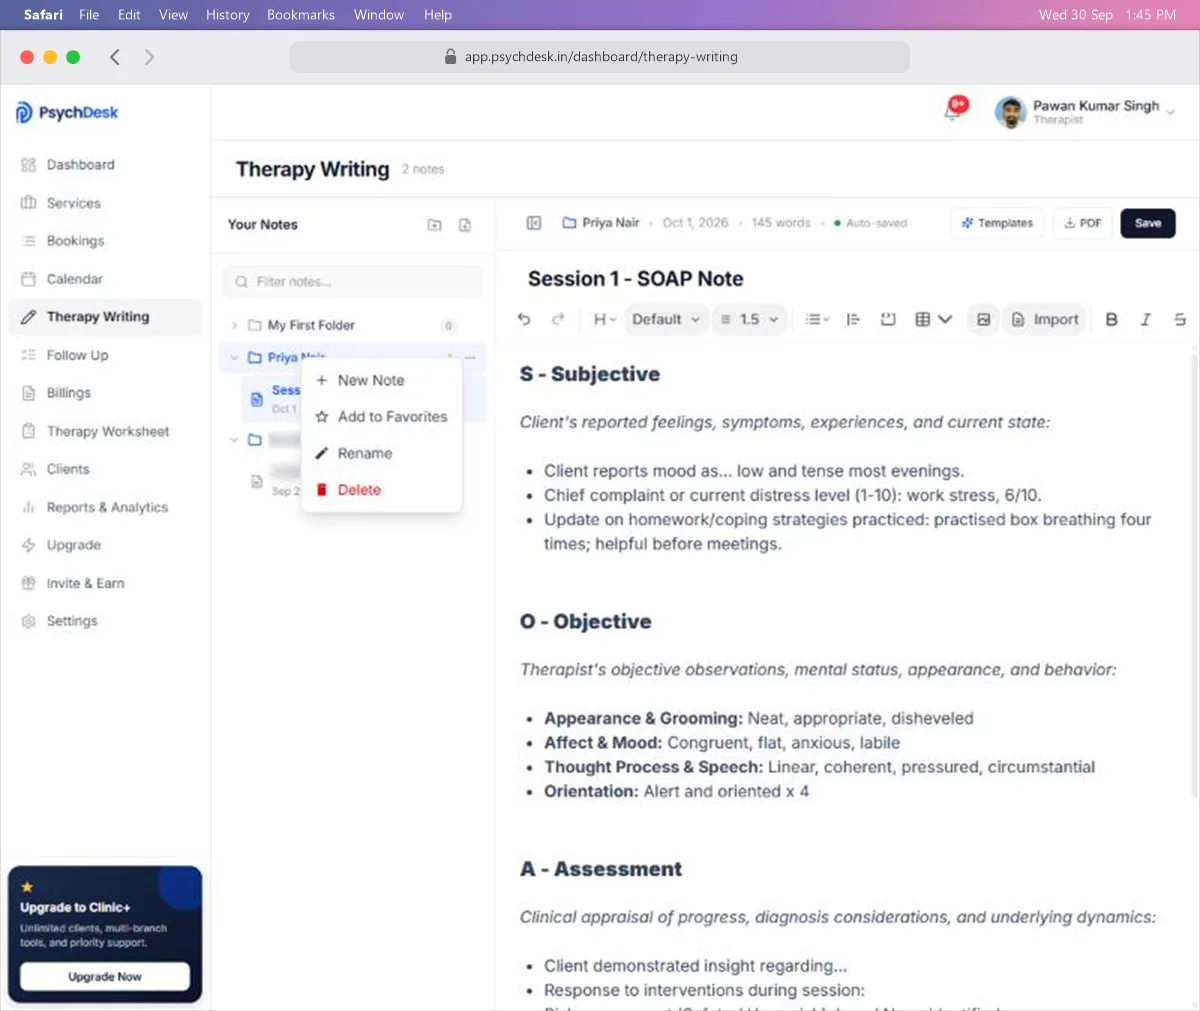Viewport: 1200px width, 1011px height.
Task: Collapse the notes sidebar panel icon
Action: (534, 223)
